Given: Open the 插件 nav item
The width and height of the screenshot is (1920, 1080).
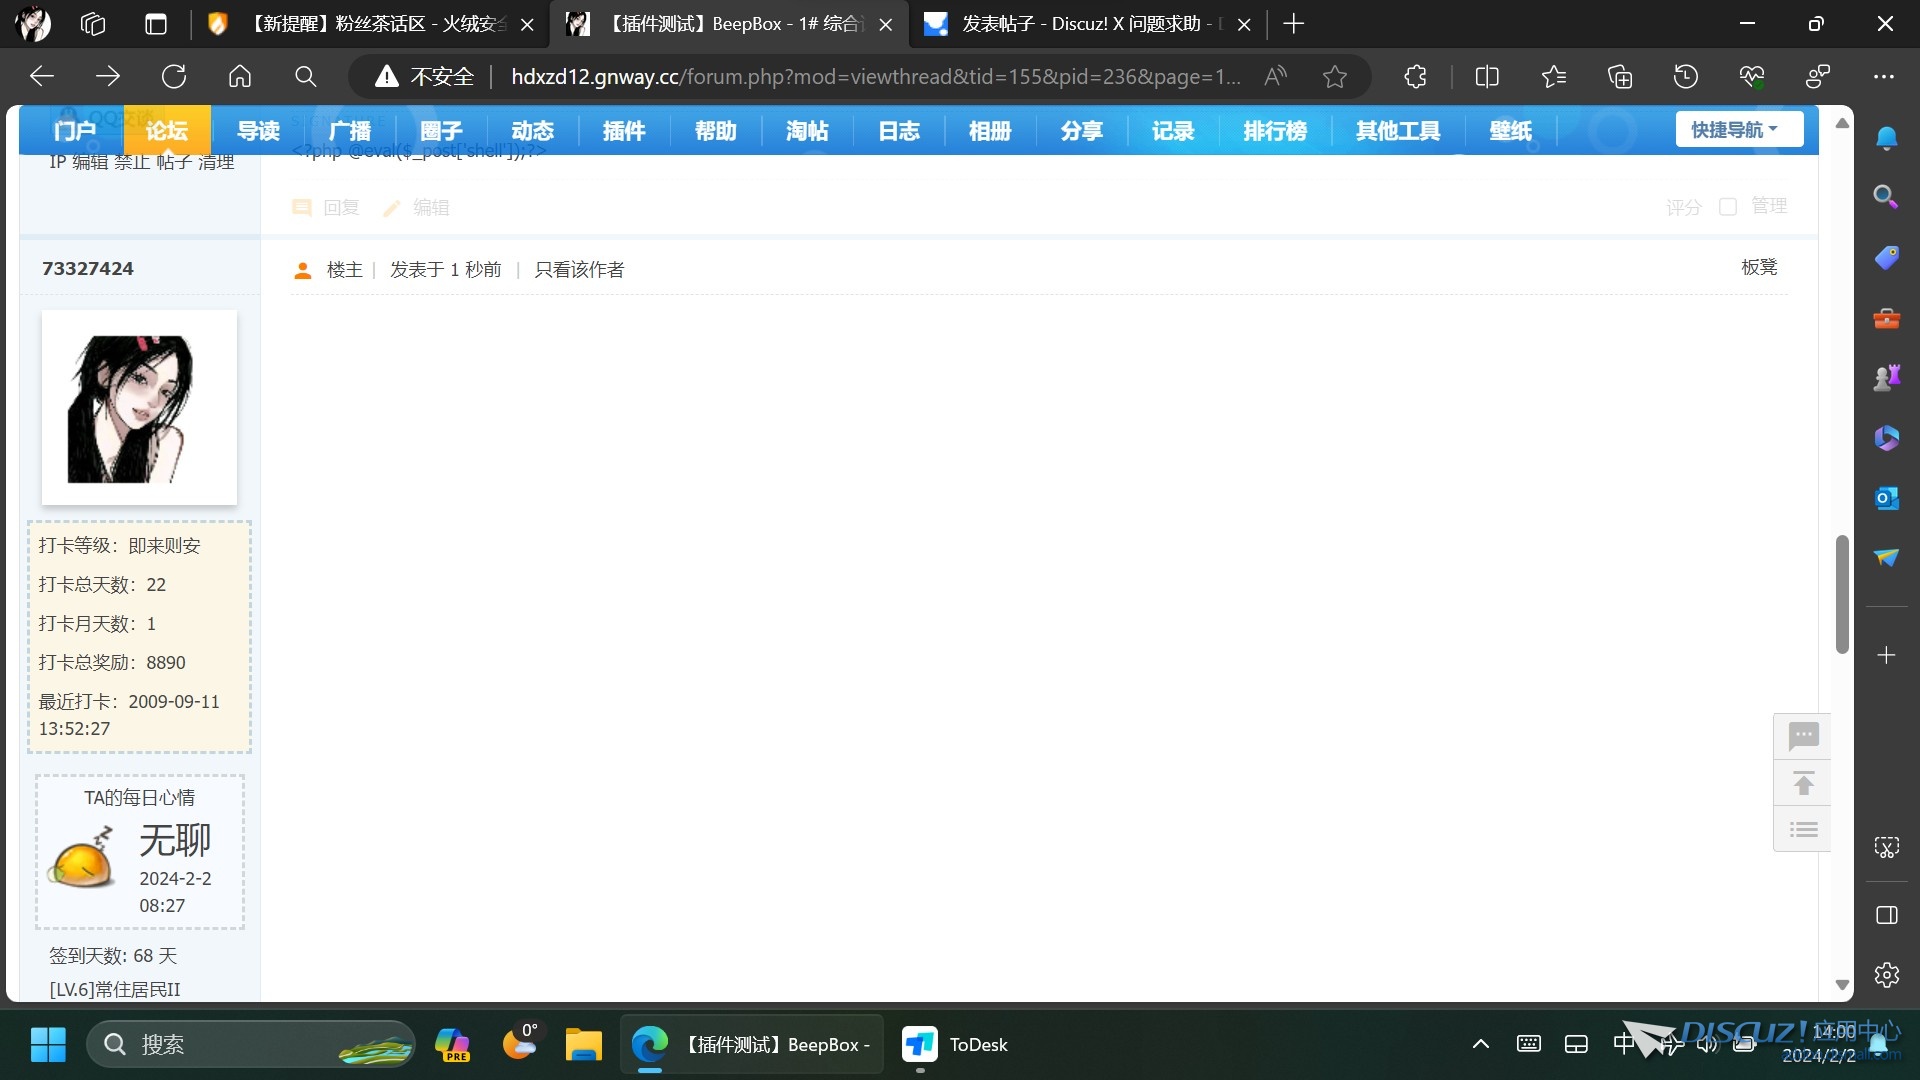Looking at the screenshot, I should tap(624, 131).
